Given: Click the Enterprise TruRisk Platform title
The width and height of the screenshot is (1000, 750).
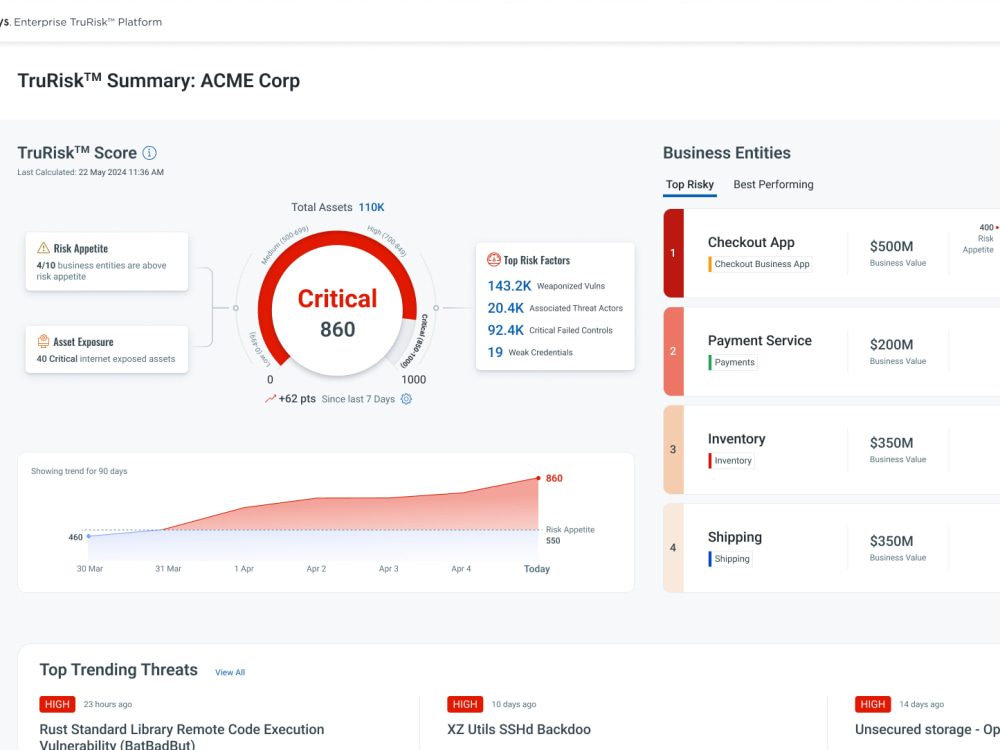Looking at the screenshot, I should [87, 22].
